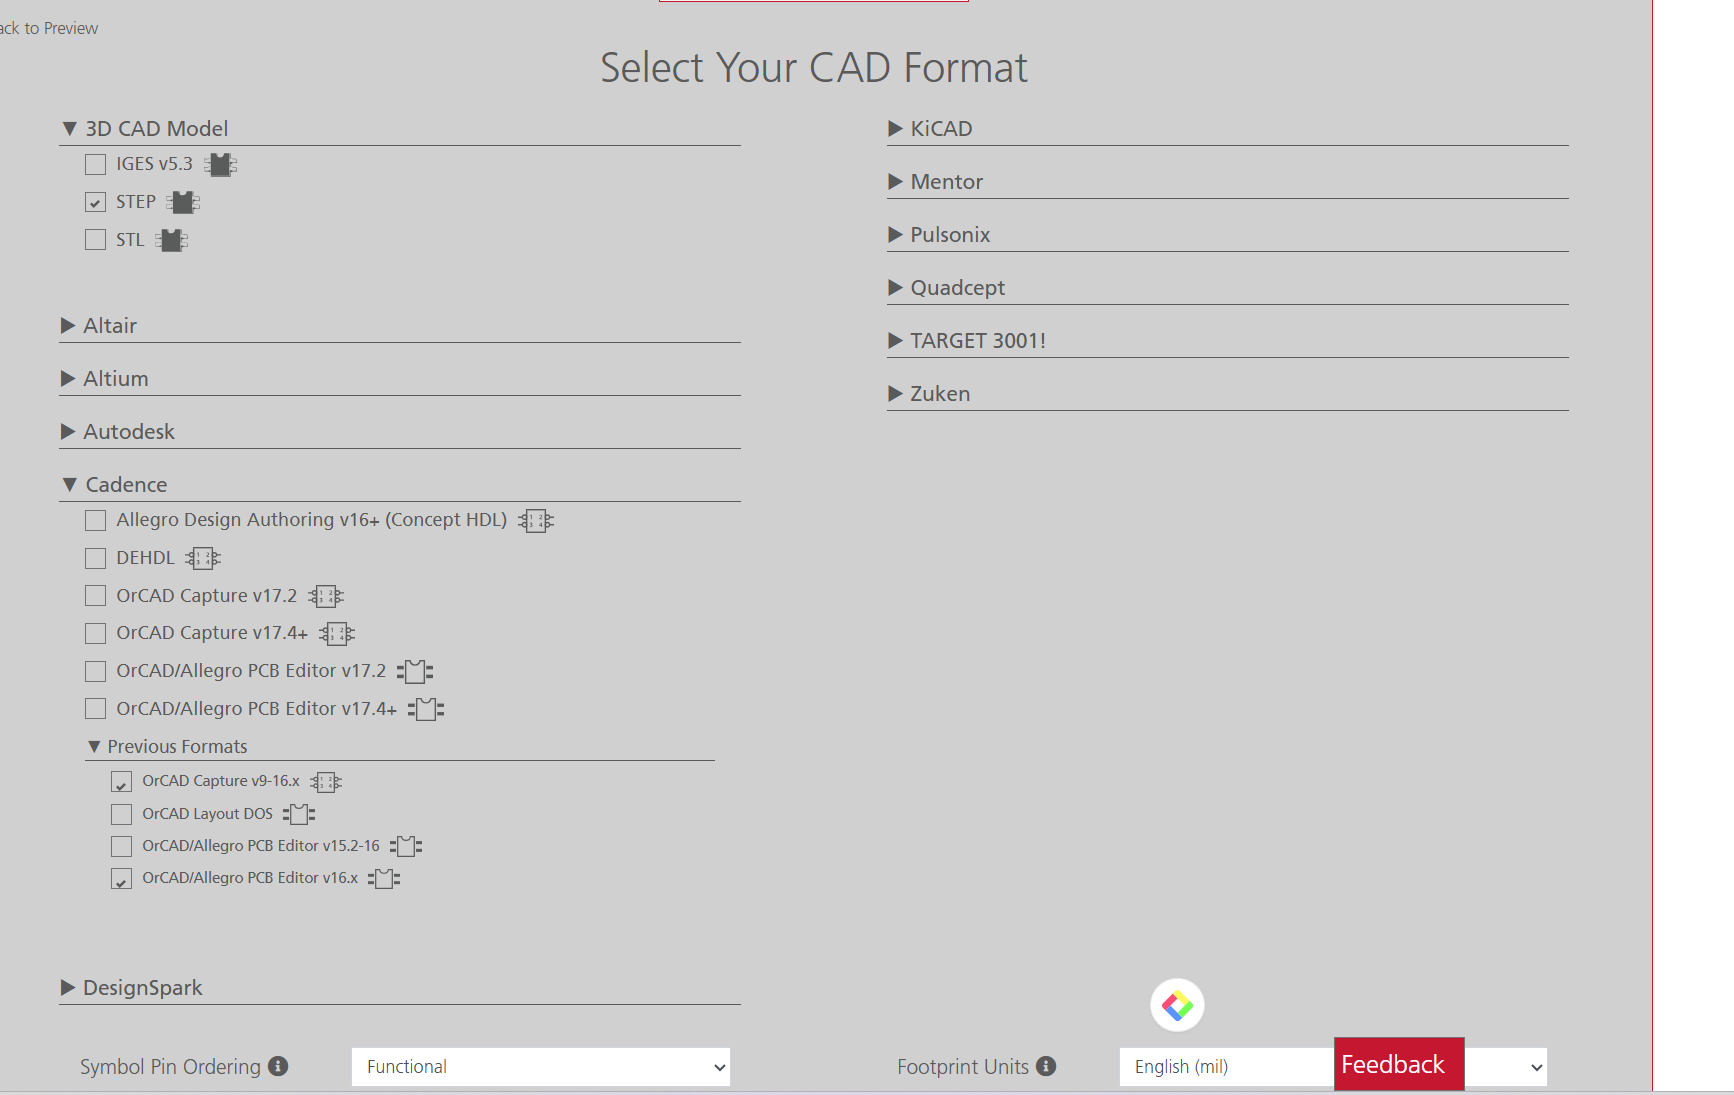Click footprint icon beside OrCAD/Allegro PCB Editor v17.2
Screen dimensions: 1734x1095
tap(415, 672)
